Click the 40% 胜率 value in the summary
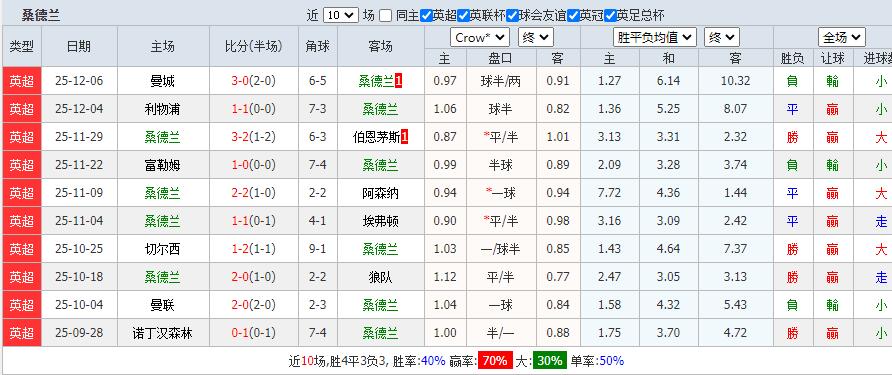892x375 pixels. click(x=433, y=360)
